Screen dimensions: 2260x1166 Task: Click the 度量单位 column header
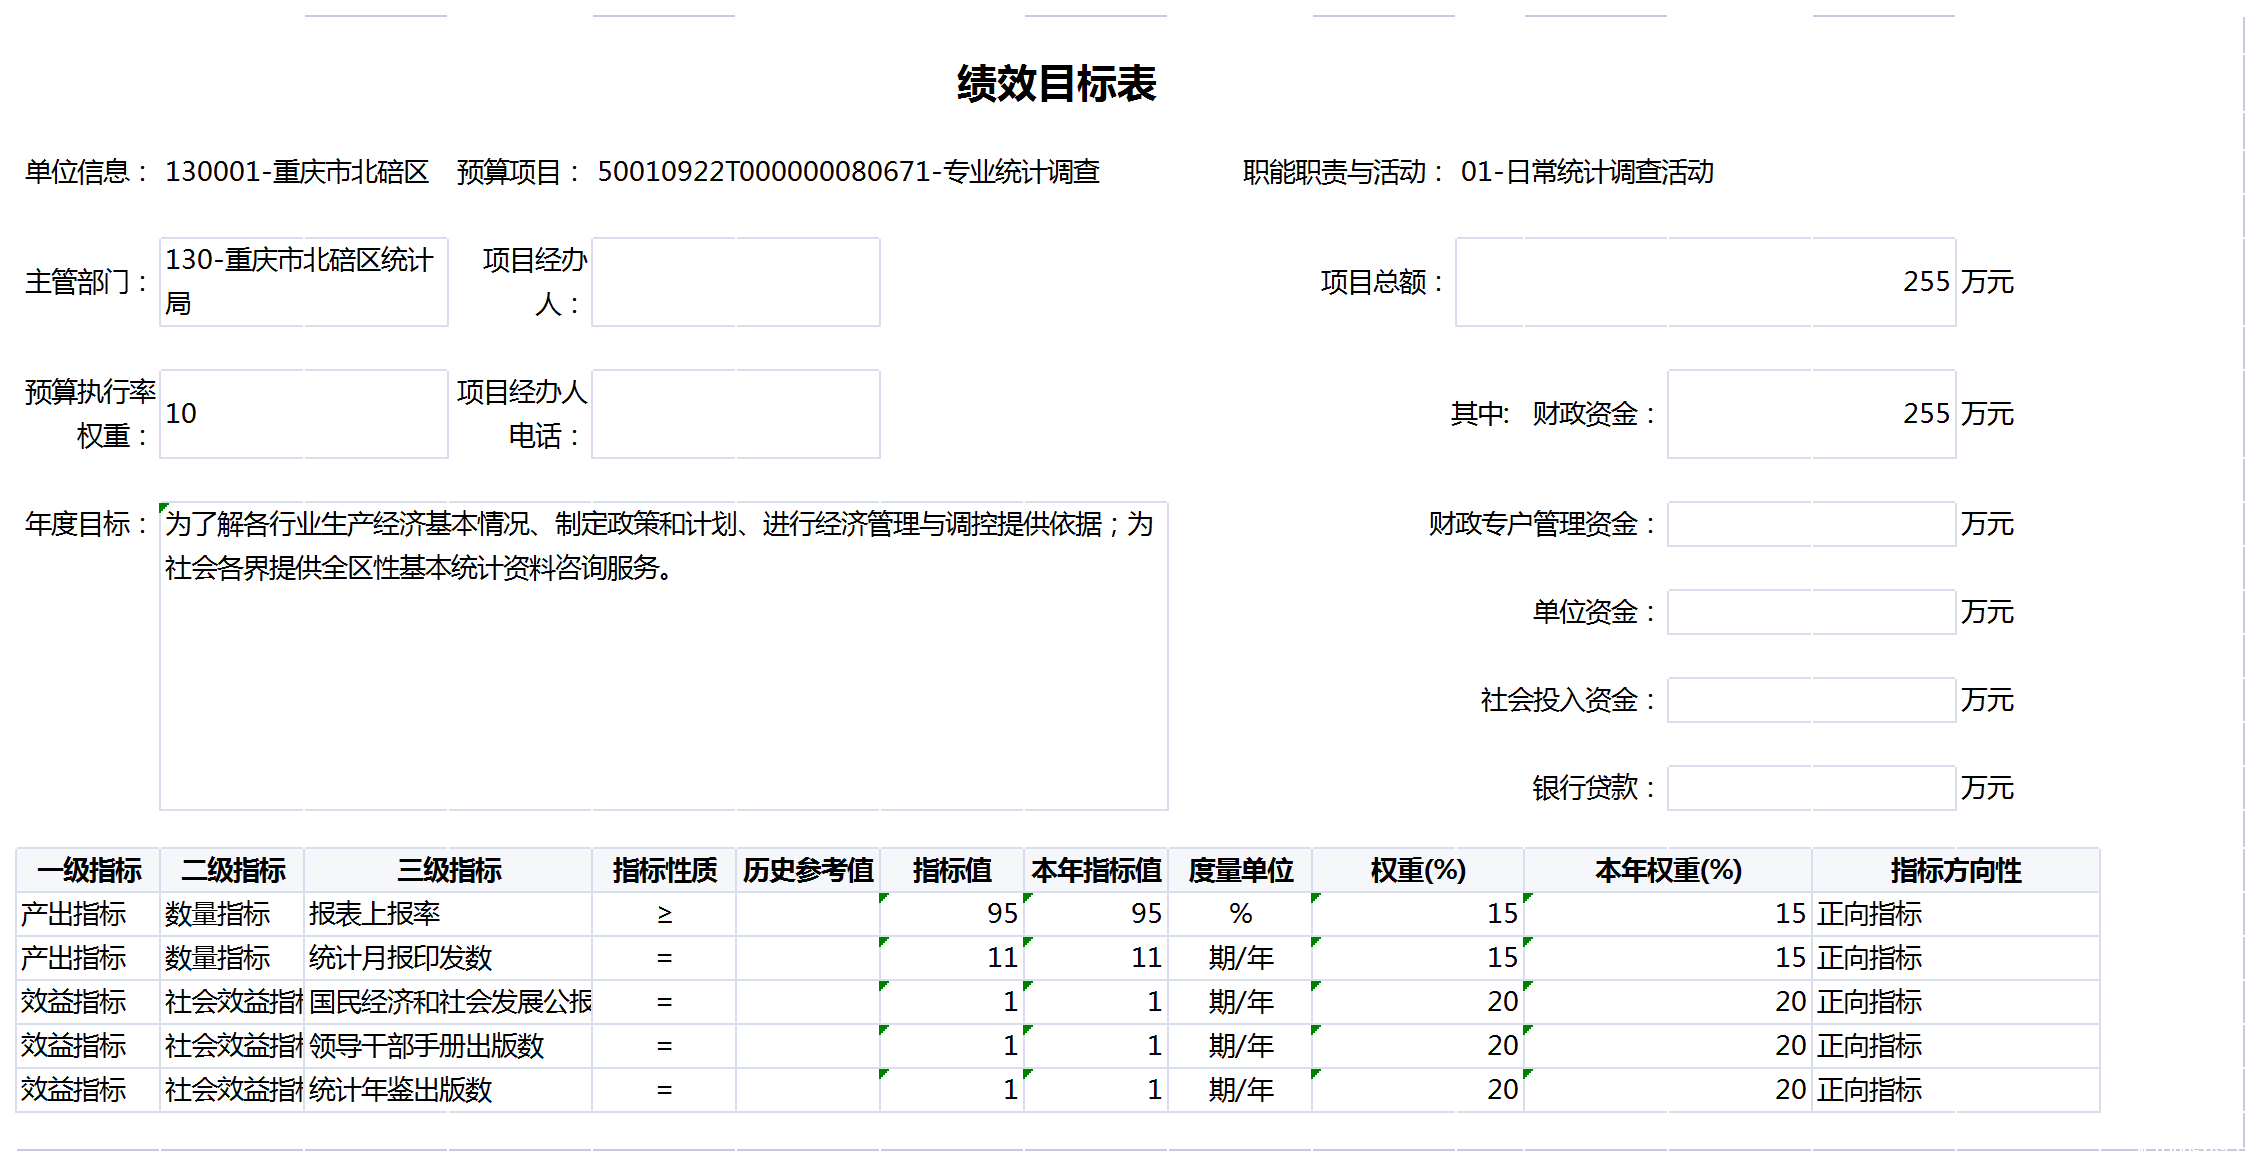pyautogui.click(x=1240, y=870)
